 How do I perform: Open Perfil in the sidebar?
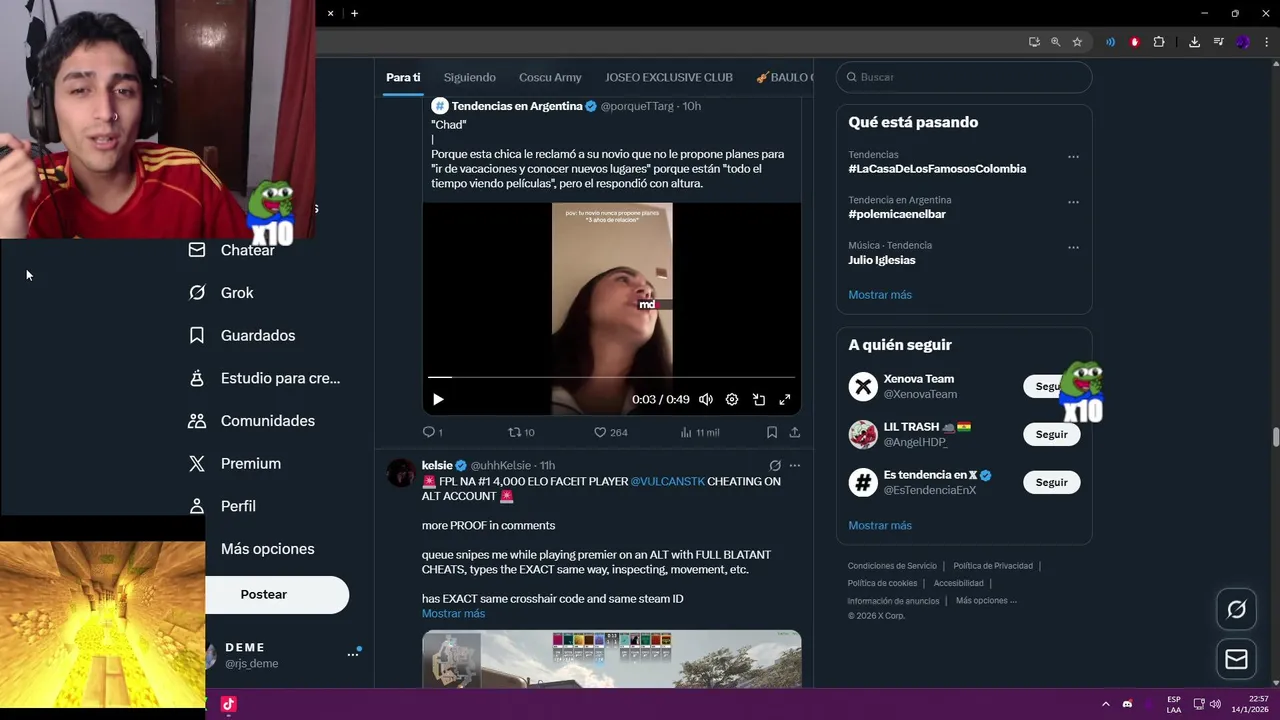(x=221, y=506)
